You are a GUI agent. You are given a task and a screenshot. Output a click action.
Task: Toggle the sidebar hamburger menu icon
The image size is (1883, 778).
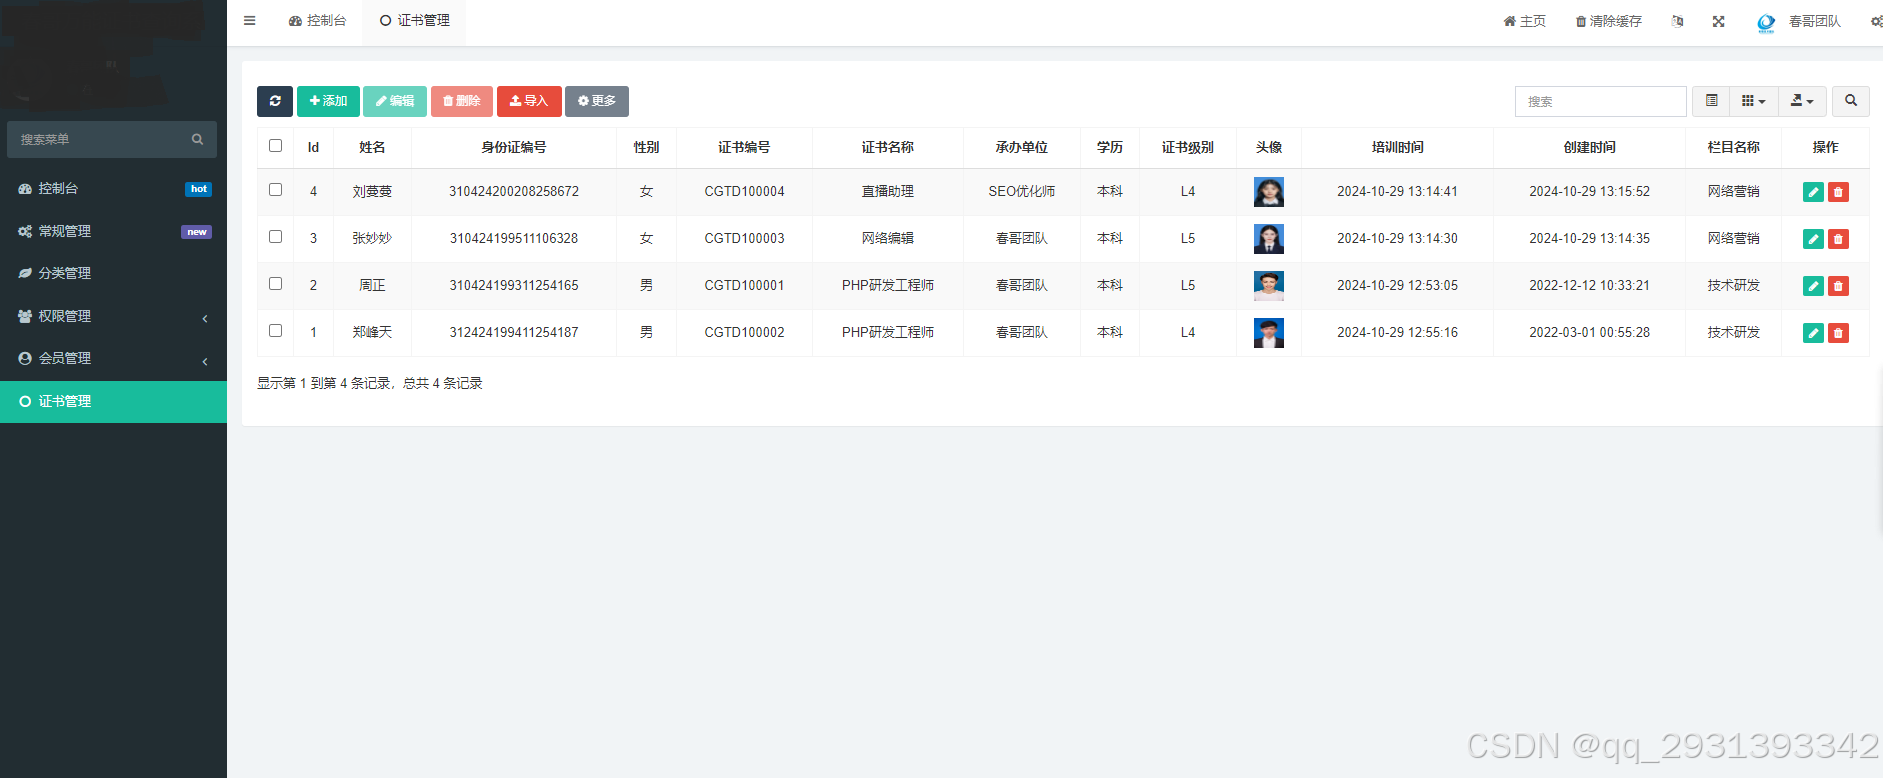(x=250, y=21)
